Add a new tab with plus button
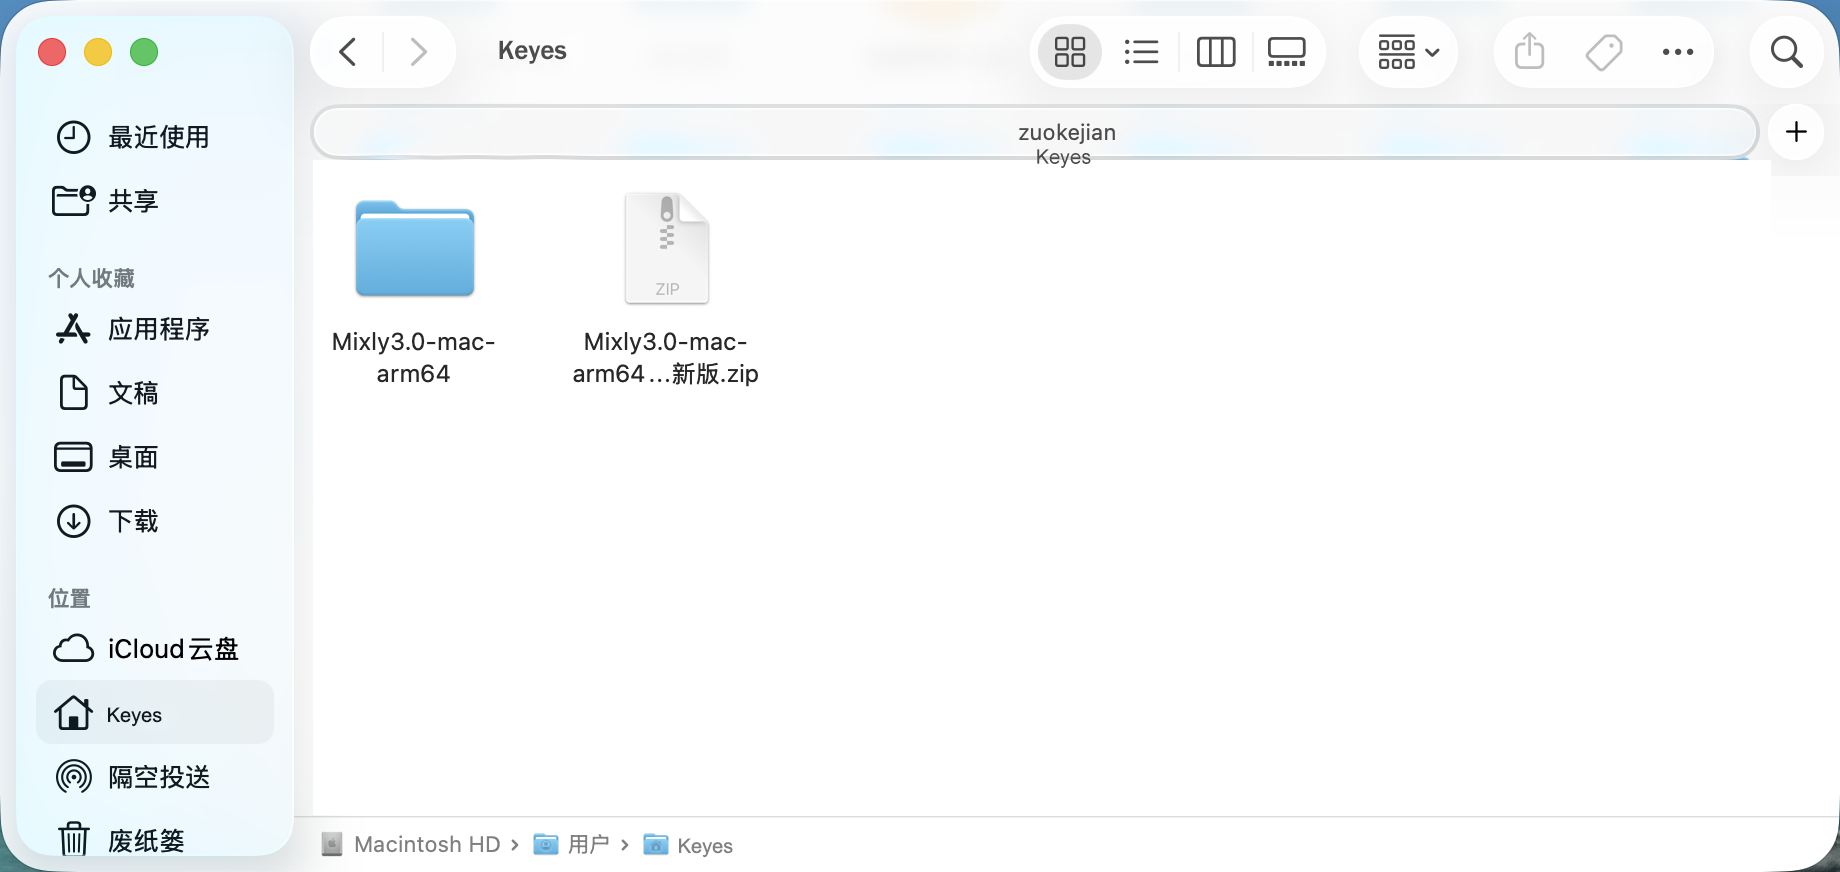The image size is (1840, 872). [x=1796, y=132]
